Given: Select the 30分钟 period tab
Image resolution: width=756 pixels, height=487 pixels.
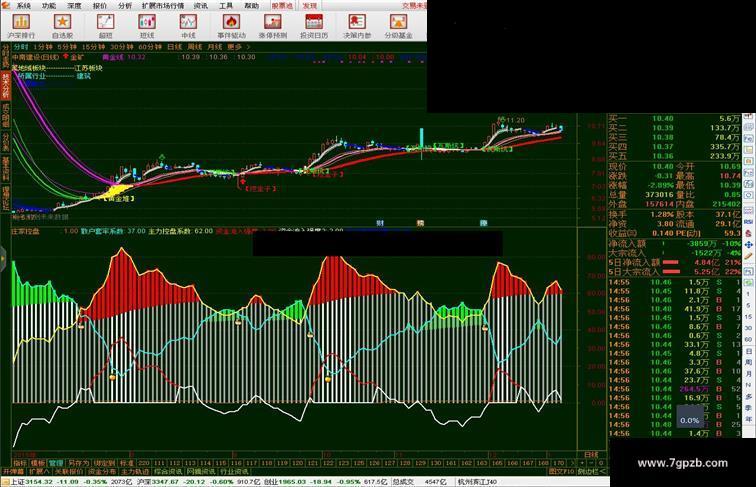Looking at the screenshot, I should [122, 47].
